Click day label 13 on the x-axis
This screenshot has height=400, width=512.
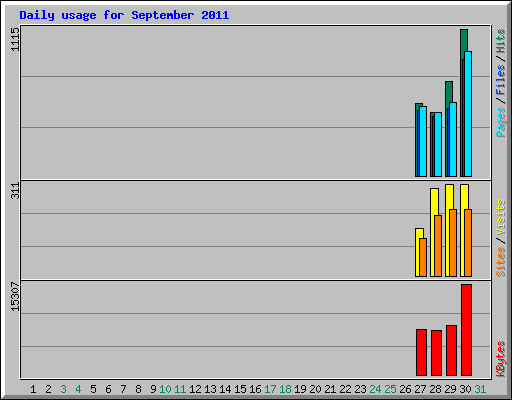(210, 389)
